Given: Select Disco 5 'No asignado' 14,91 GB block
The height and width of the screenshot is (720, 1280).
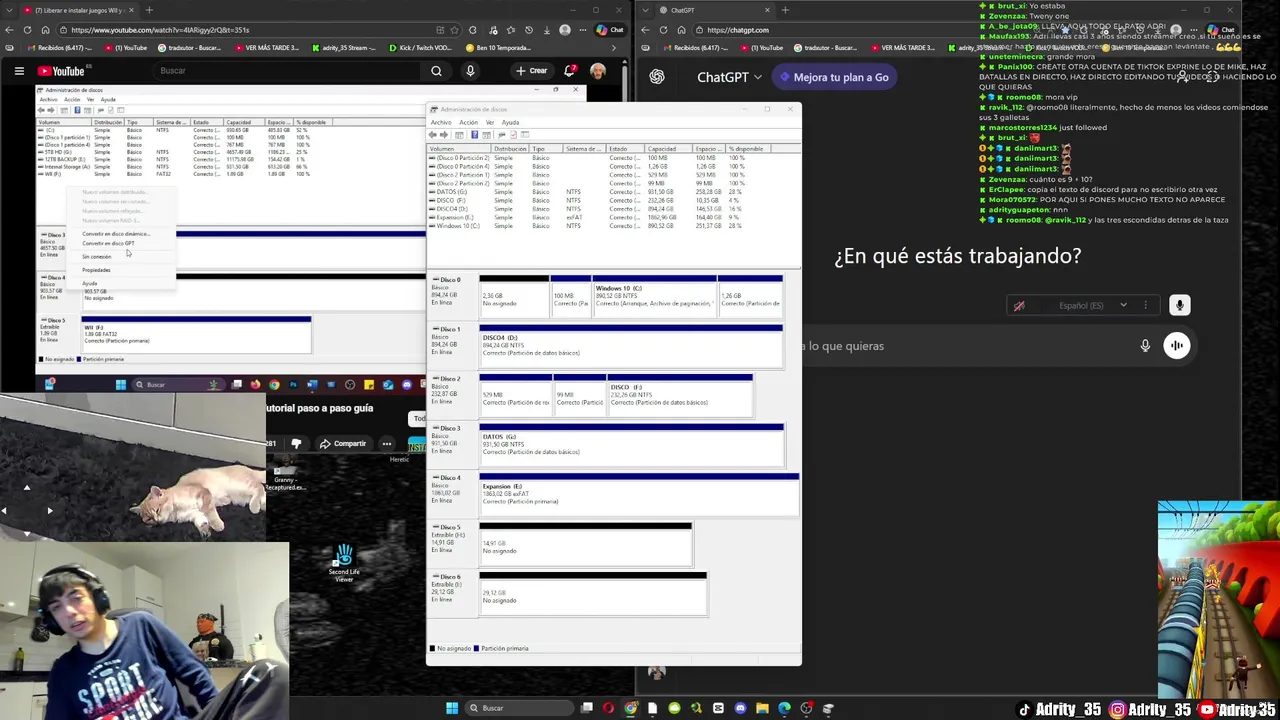Looking at the screenshot, I should 585,546.
